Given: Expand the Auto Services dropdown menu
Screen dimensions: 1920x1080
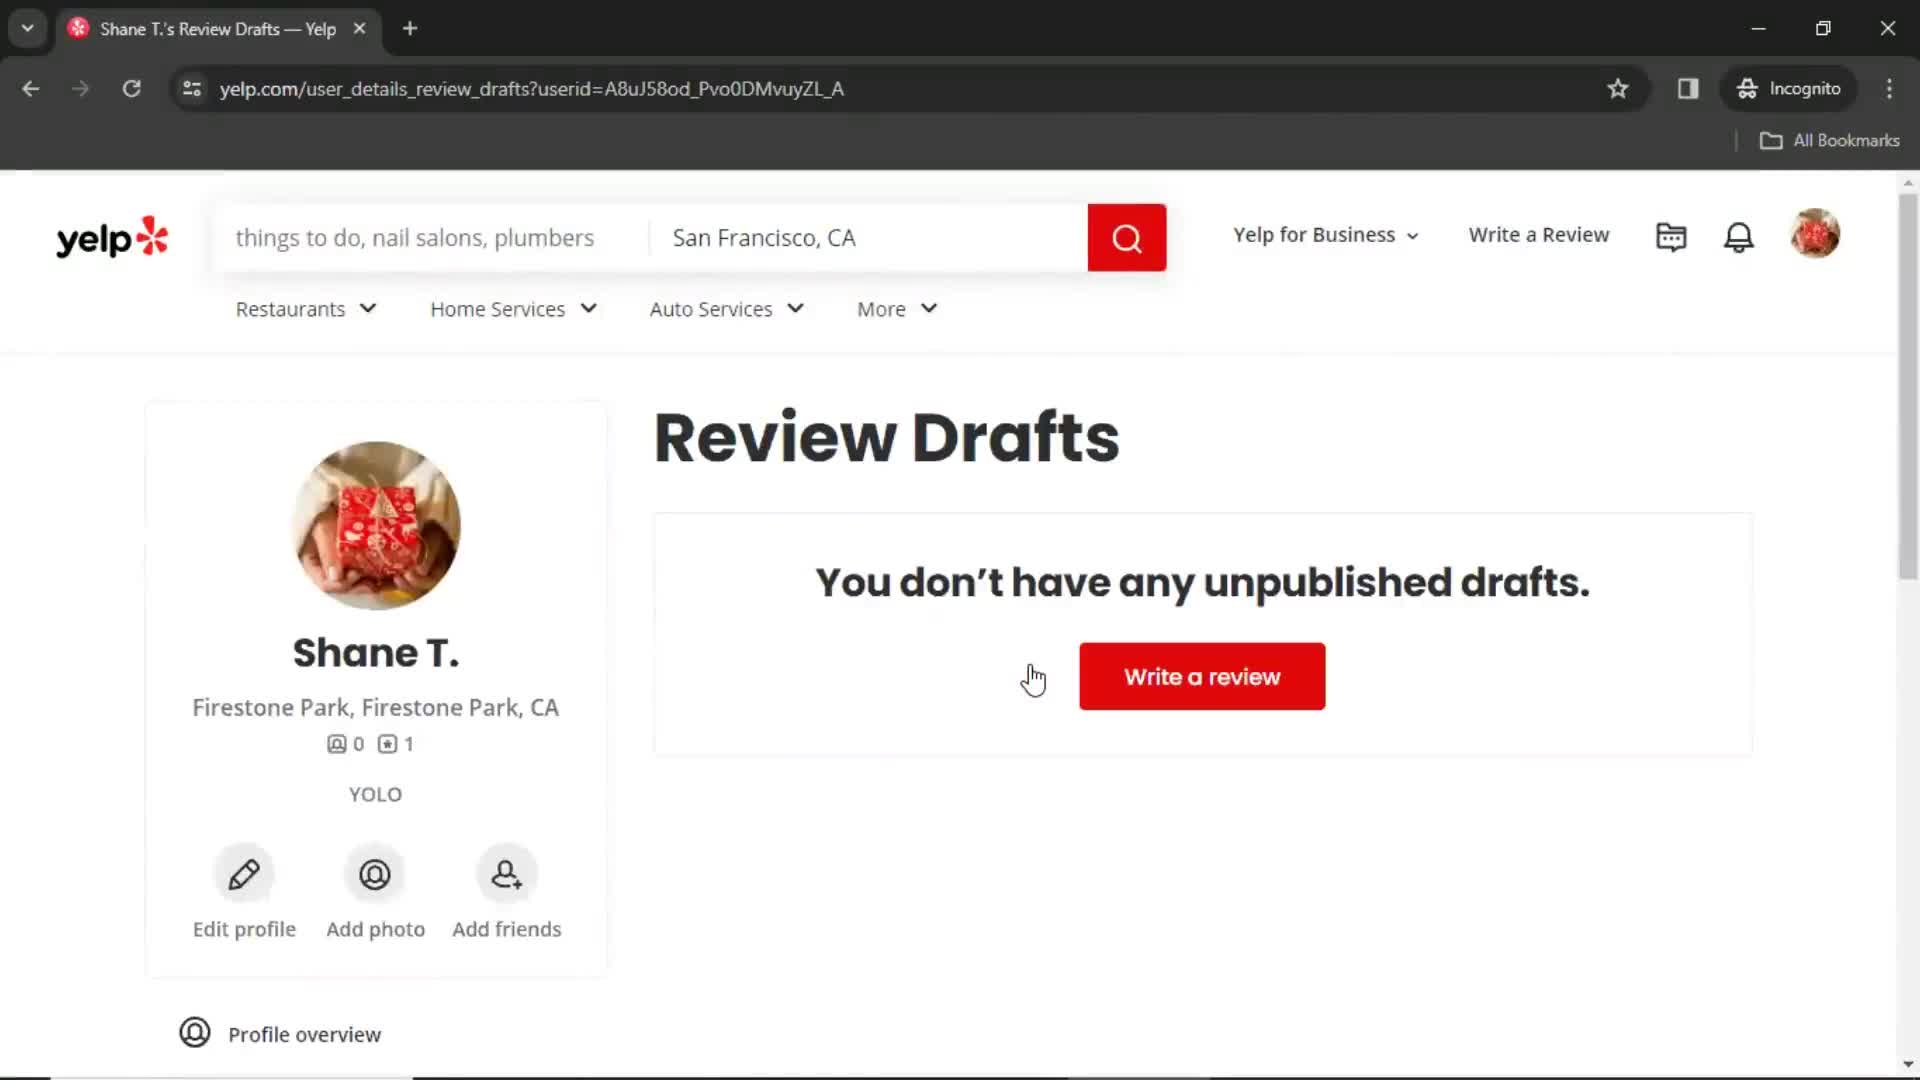Looking at the screenshot, I should point(728,309).
